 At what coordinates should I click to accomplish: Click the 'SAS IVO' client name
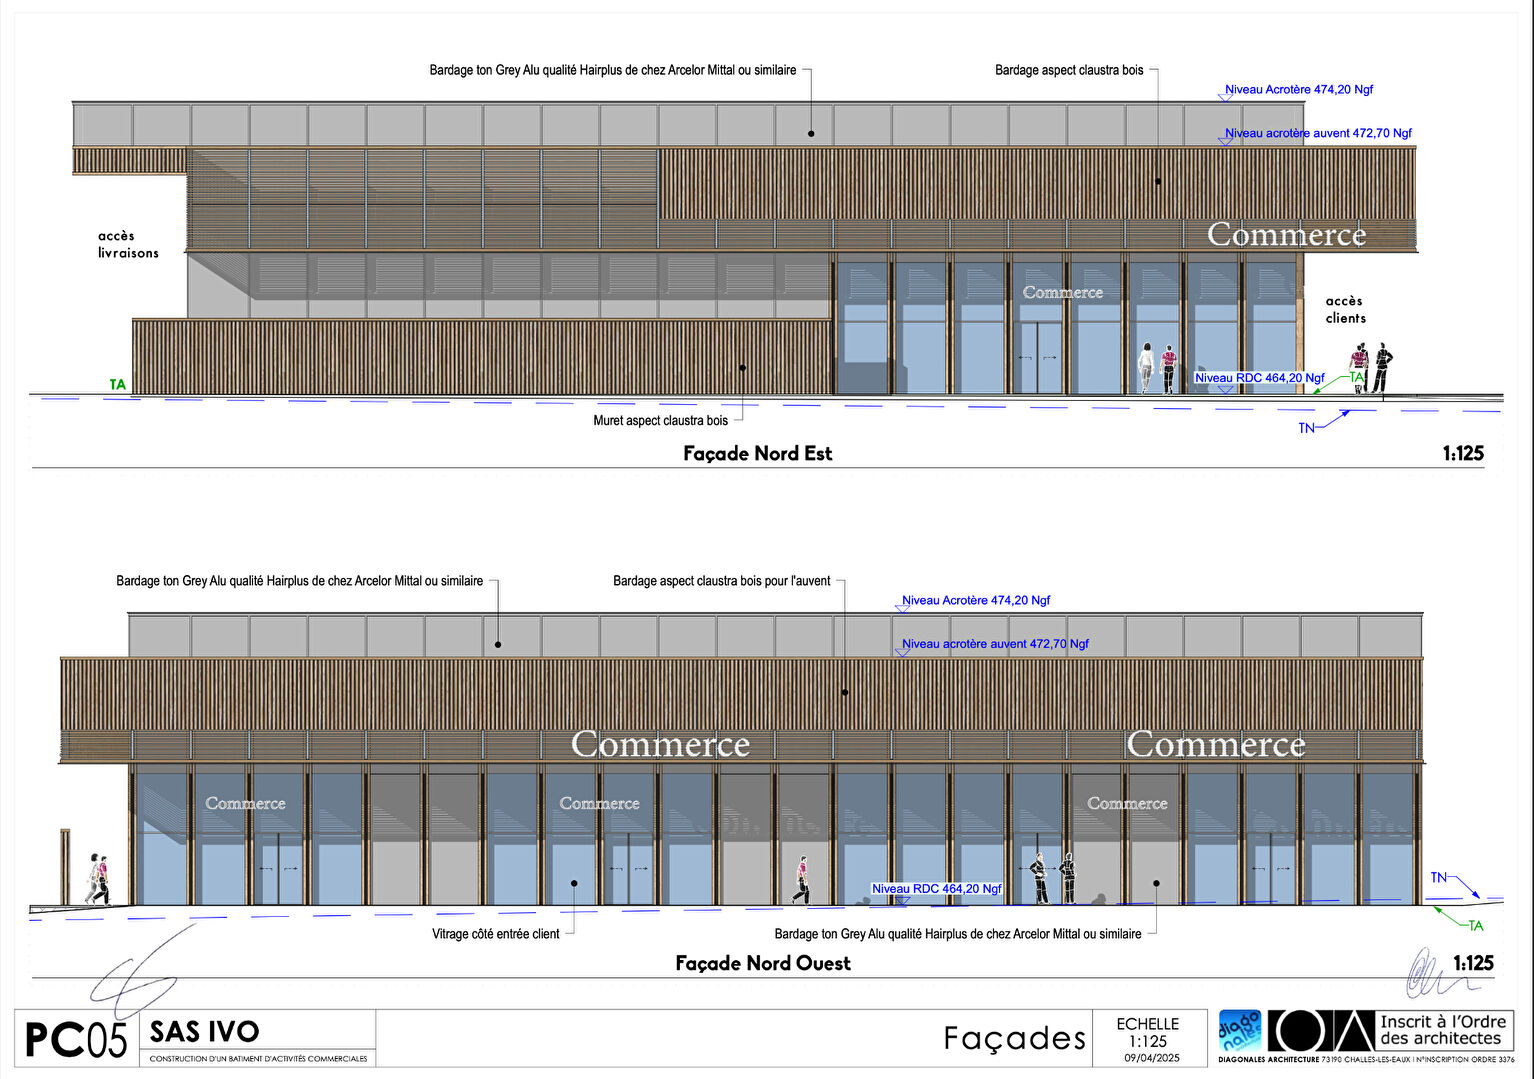pos(205,1032)
